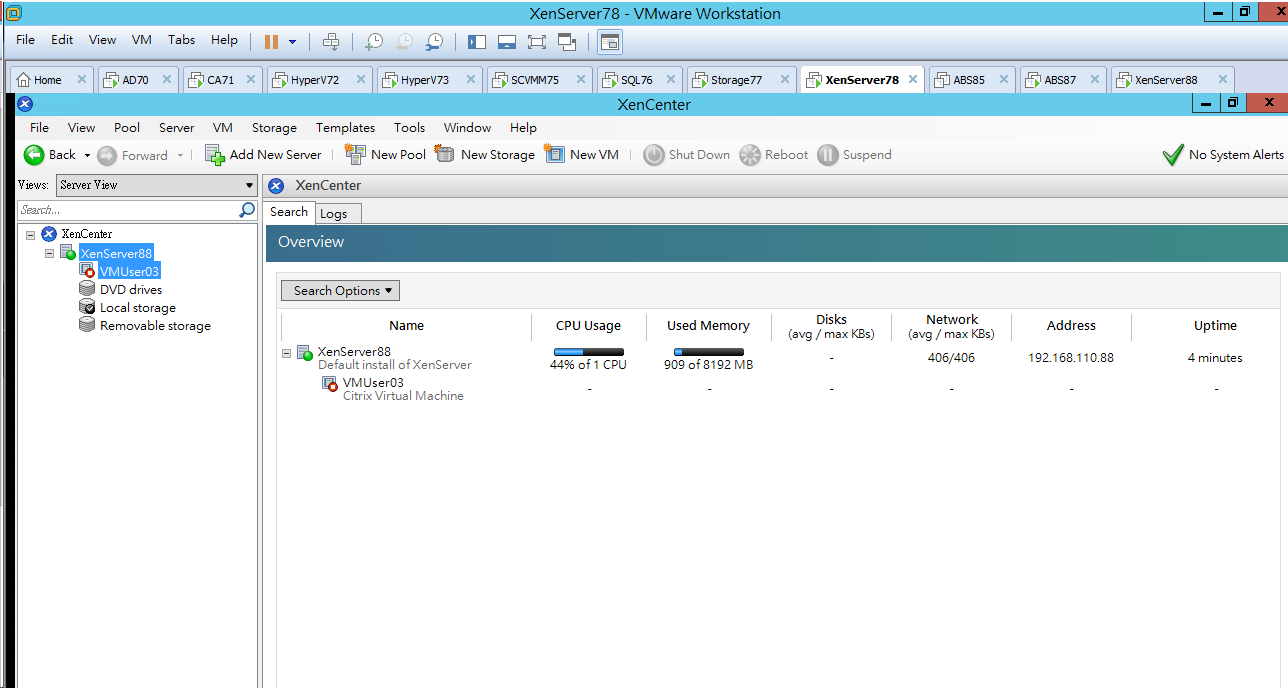Screen dimensions: 1288x688
Task: Click Shut Down power icon
Action: (654, 155)
